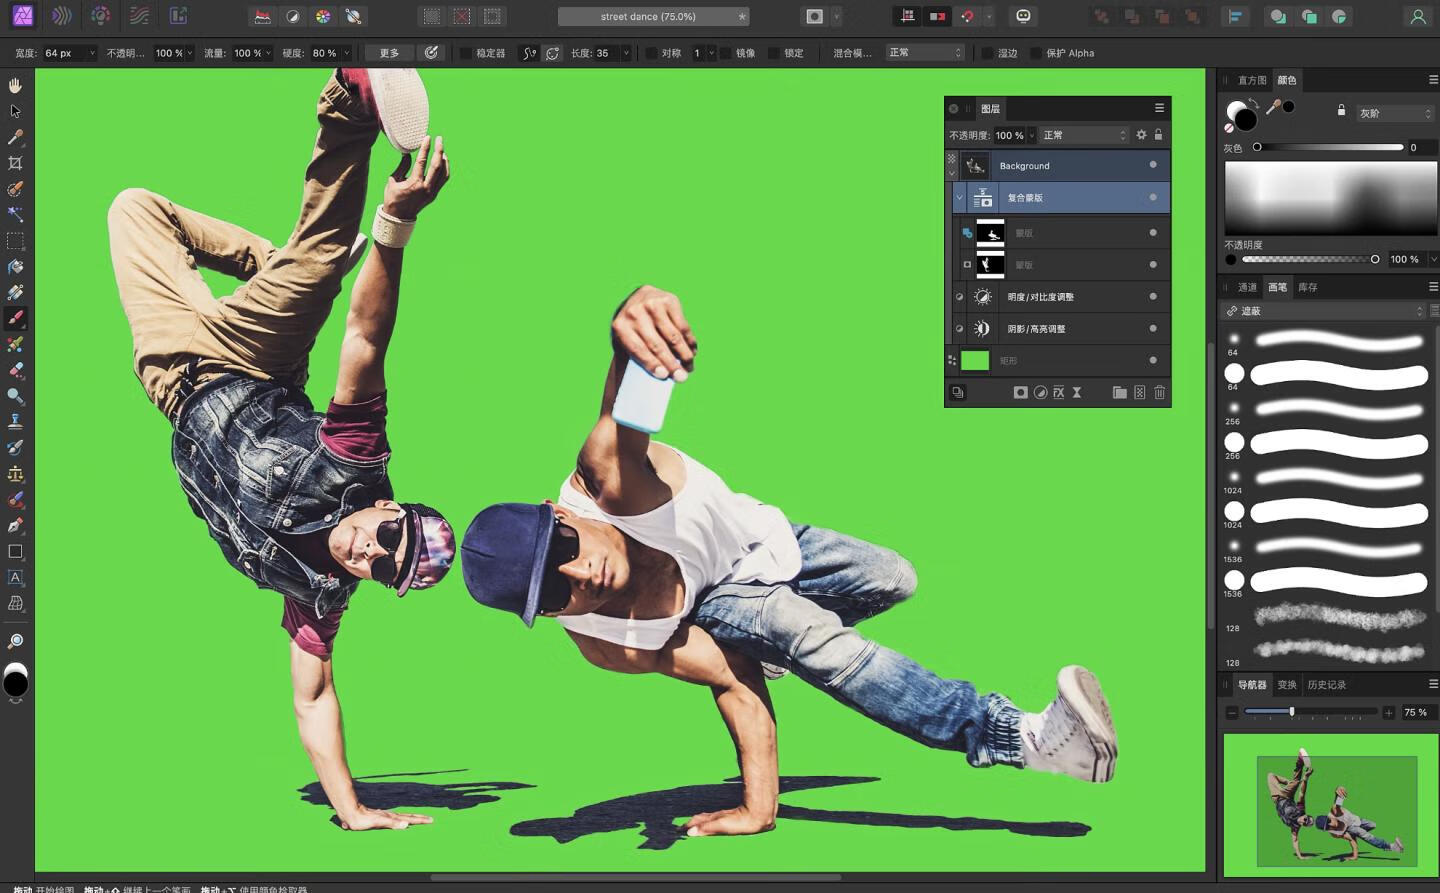This screenshot has width=1440, height=893.
Task: Select the Pen tool
Action: pos(15,525)
